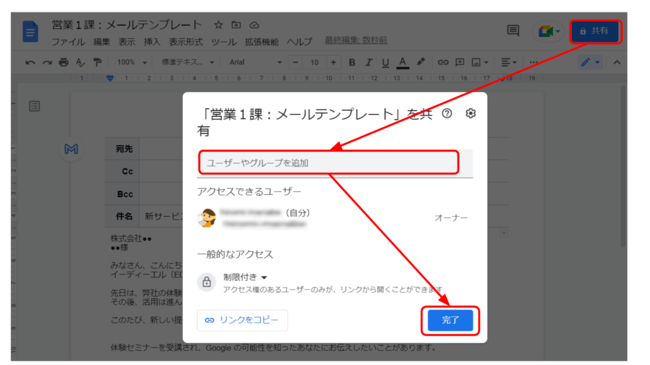Toggle bold formatting
The height and width of the screenshot is (365, 650).
coord(352,62)
